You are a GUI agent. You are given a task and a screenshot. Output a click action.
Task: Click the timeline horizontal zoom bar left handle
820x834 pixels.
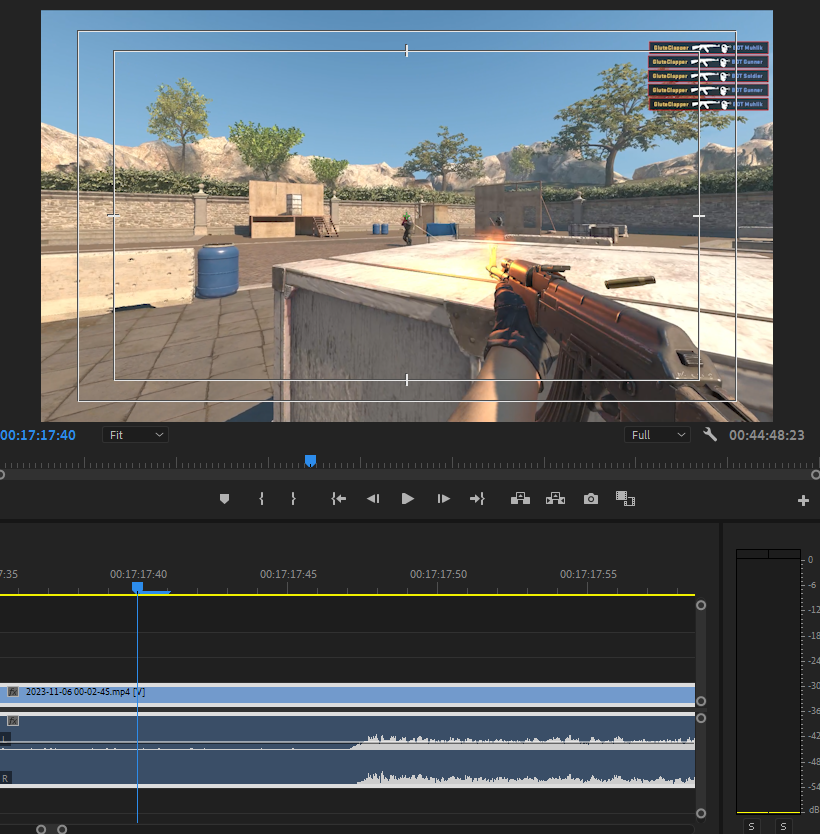pyautogui.click(x=41, y=829)
